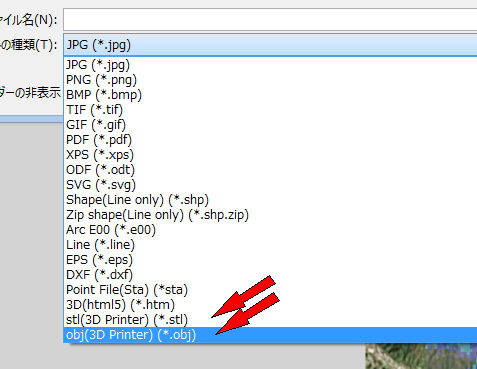
Task: Pick DXF (*.dxf) export type
Action: click(270, 275)
